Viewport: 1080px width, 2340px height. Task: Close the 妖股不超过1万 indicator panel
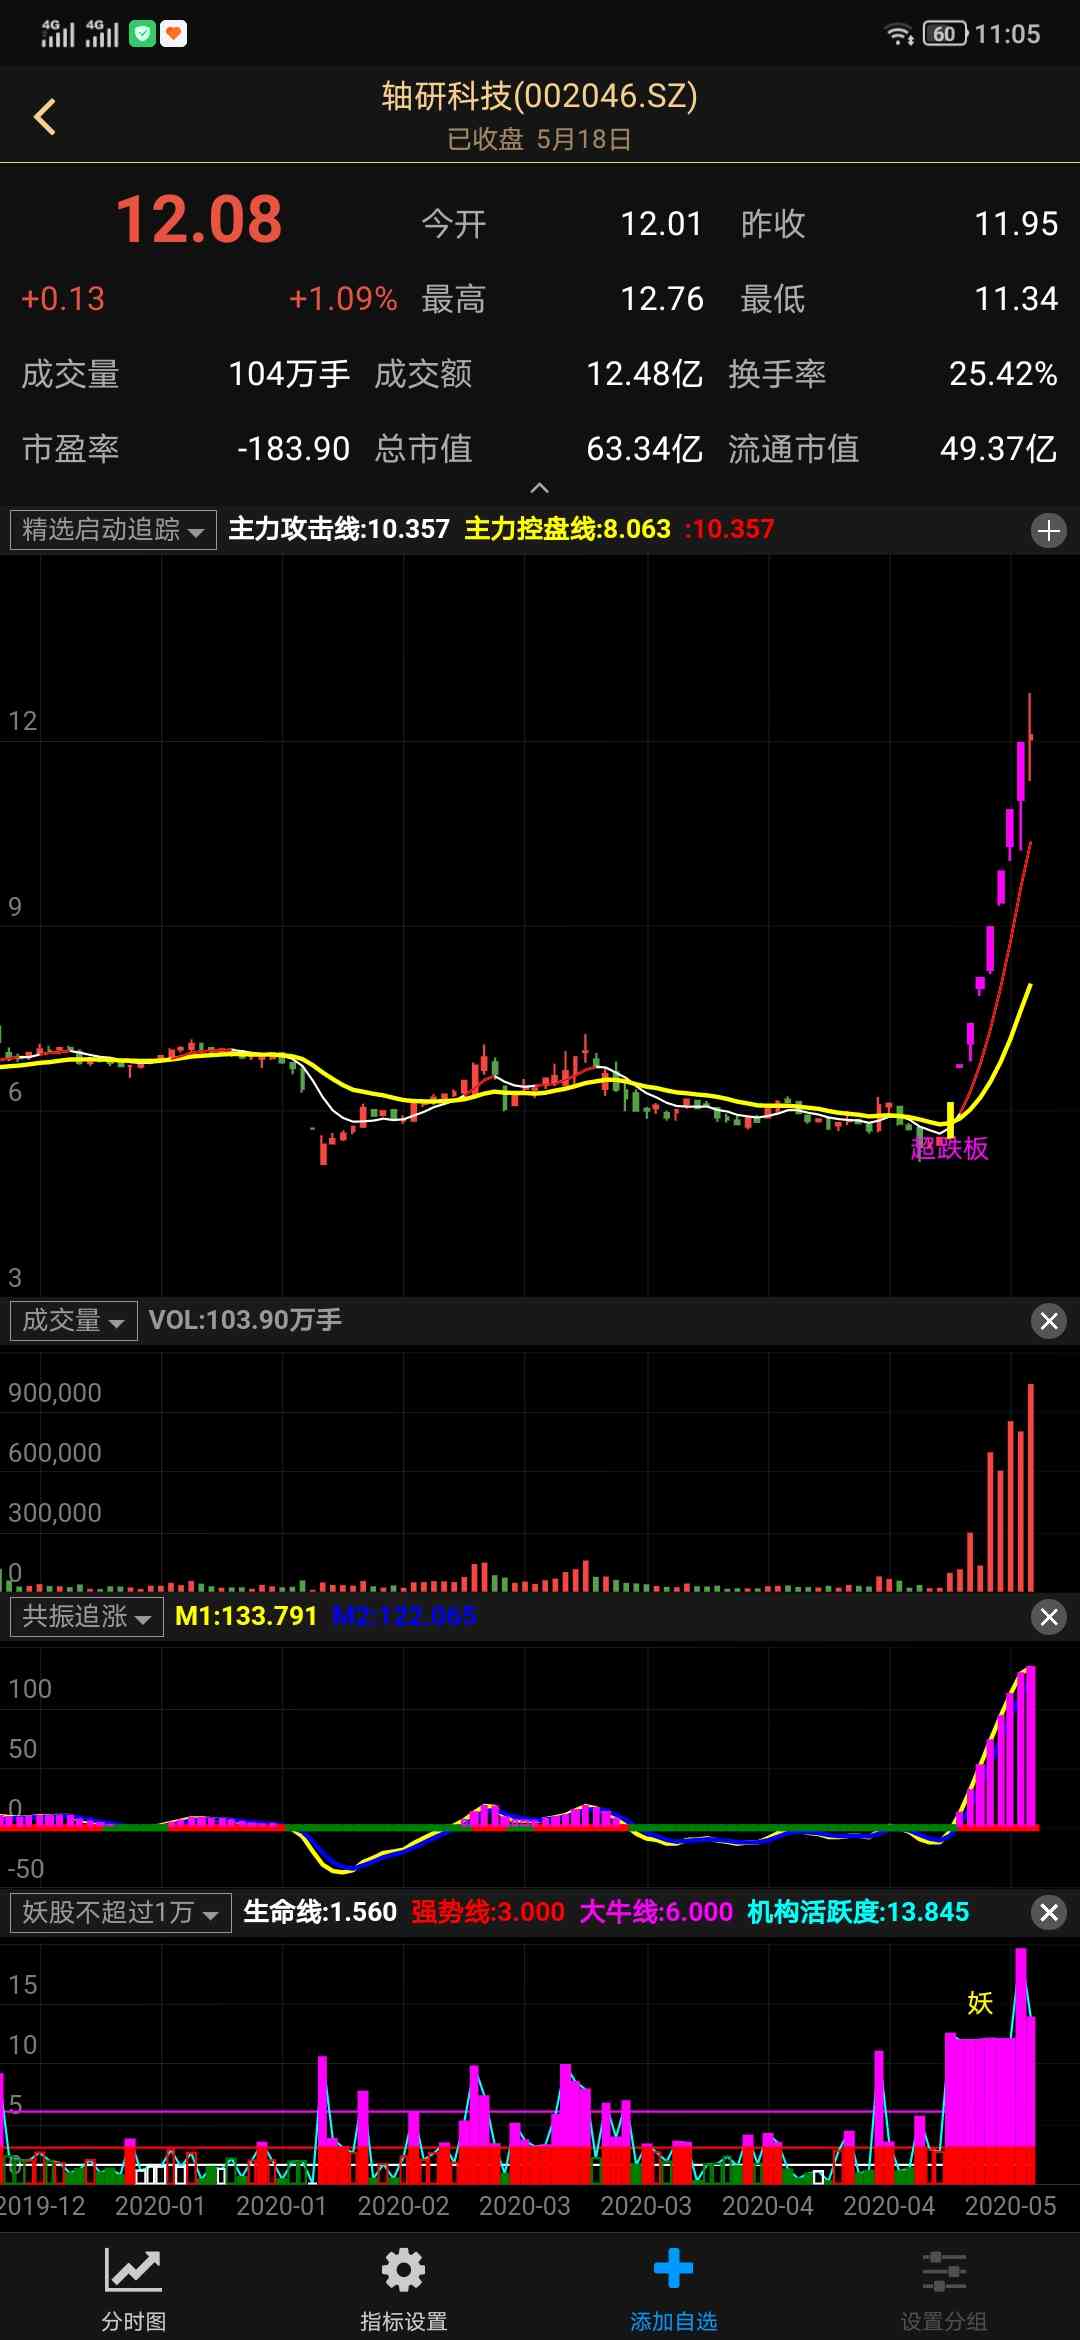(1048, 1913)
